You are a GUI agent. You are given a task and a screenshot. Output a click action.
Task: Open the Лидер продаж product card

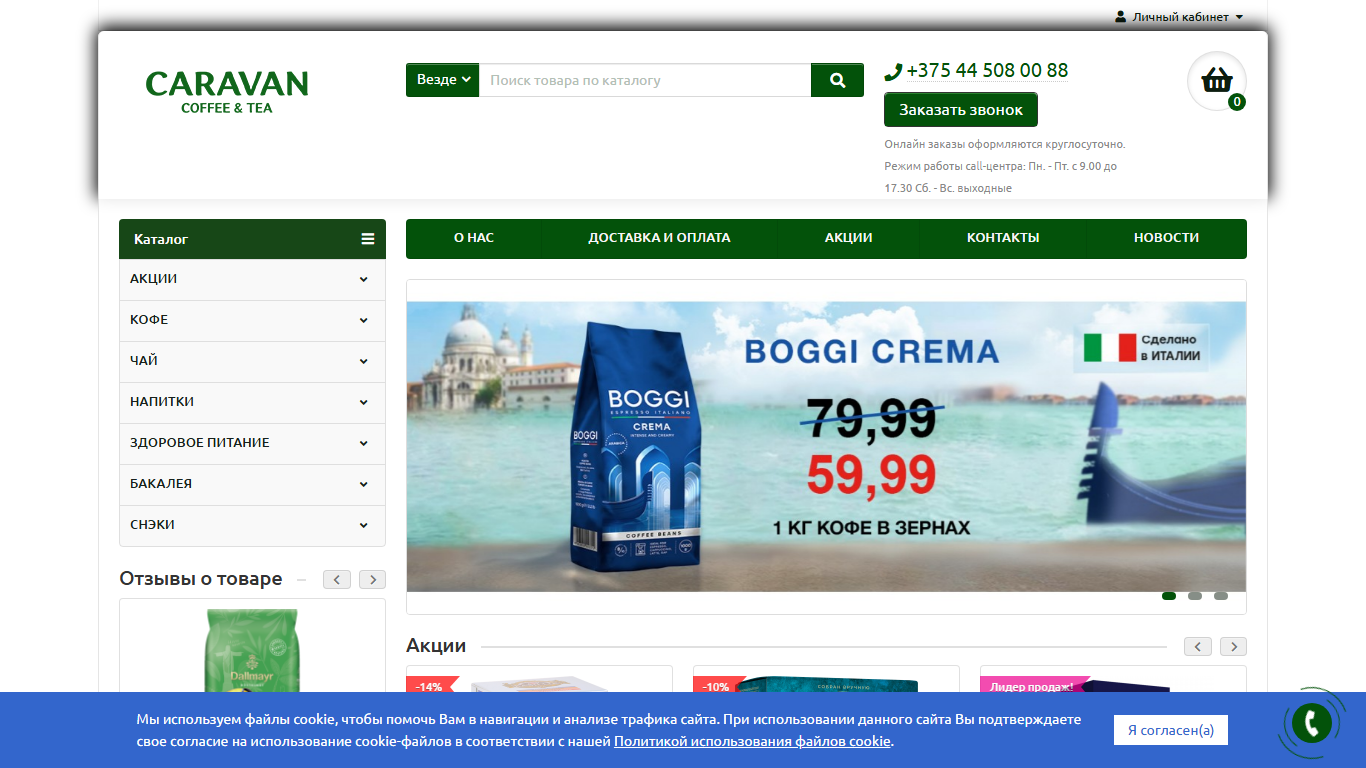tap(1113, 680)
